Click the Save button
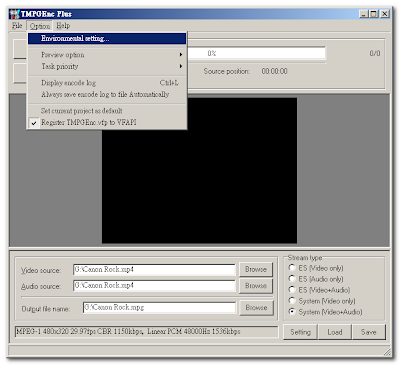Viewport: 400px width, 365px height. click(369, 332)
